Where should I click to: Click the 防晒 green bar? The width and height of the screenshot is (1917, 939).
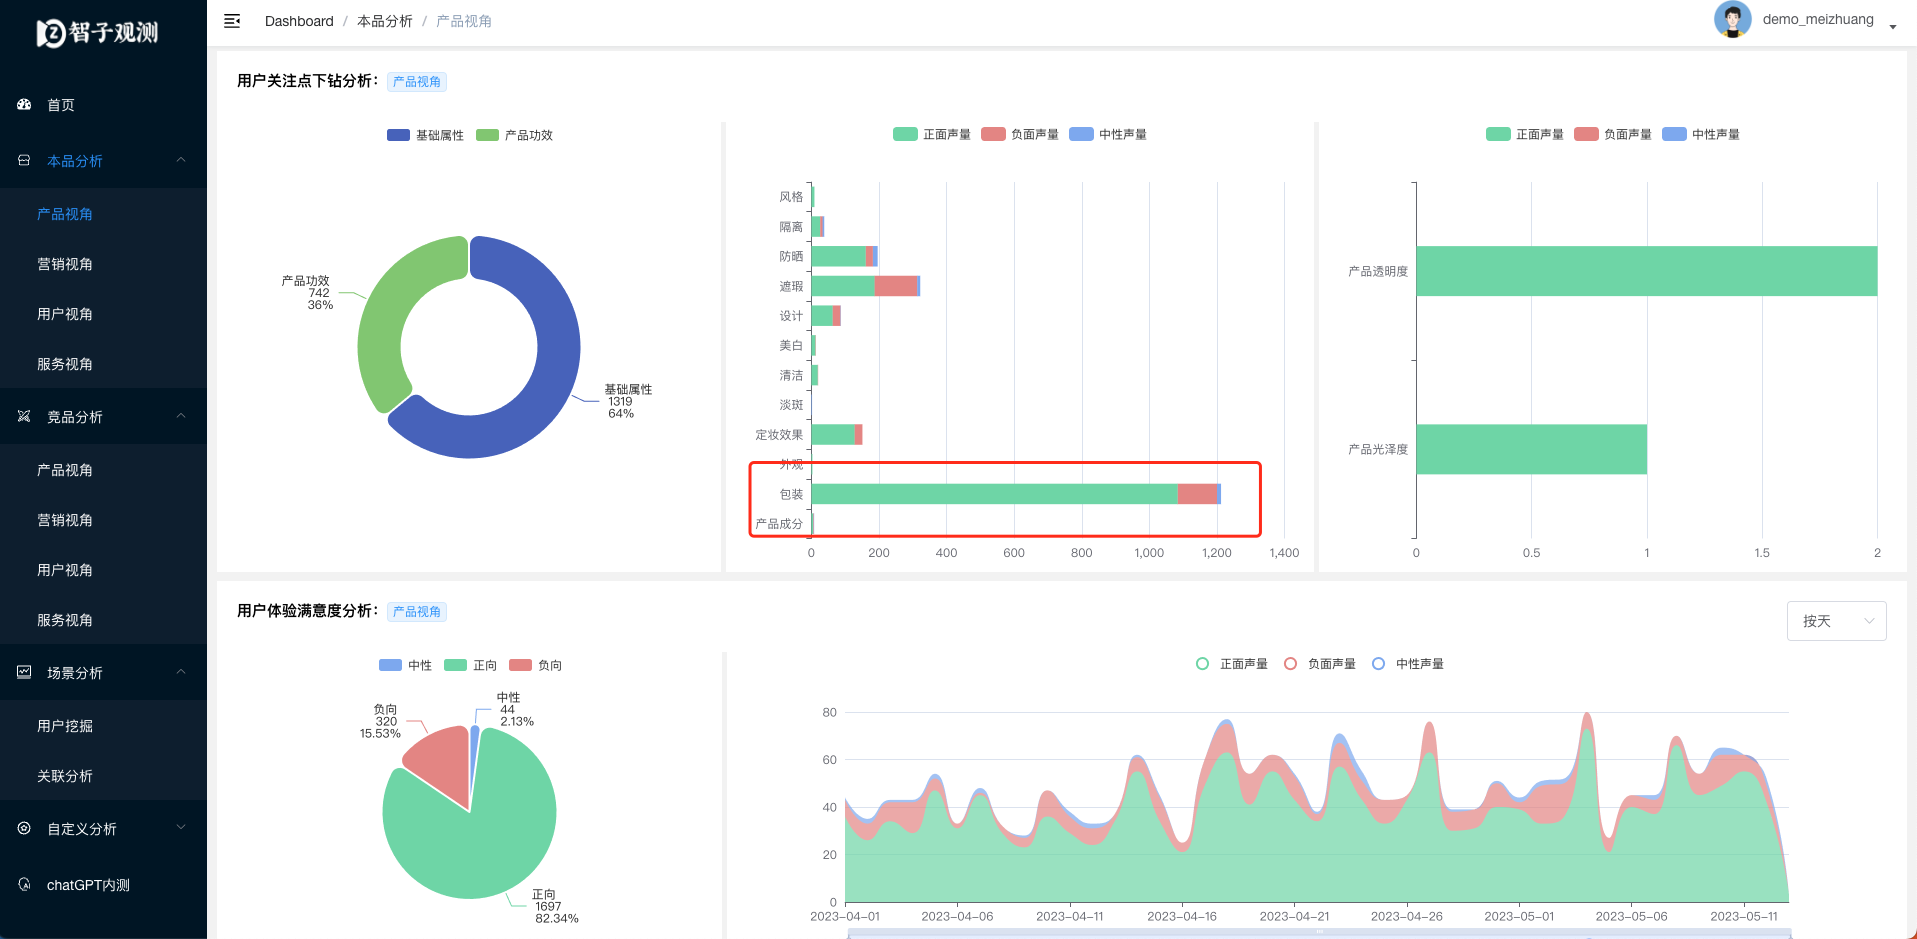[x=838, y=256]
